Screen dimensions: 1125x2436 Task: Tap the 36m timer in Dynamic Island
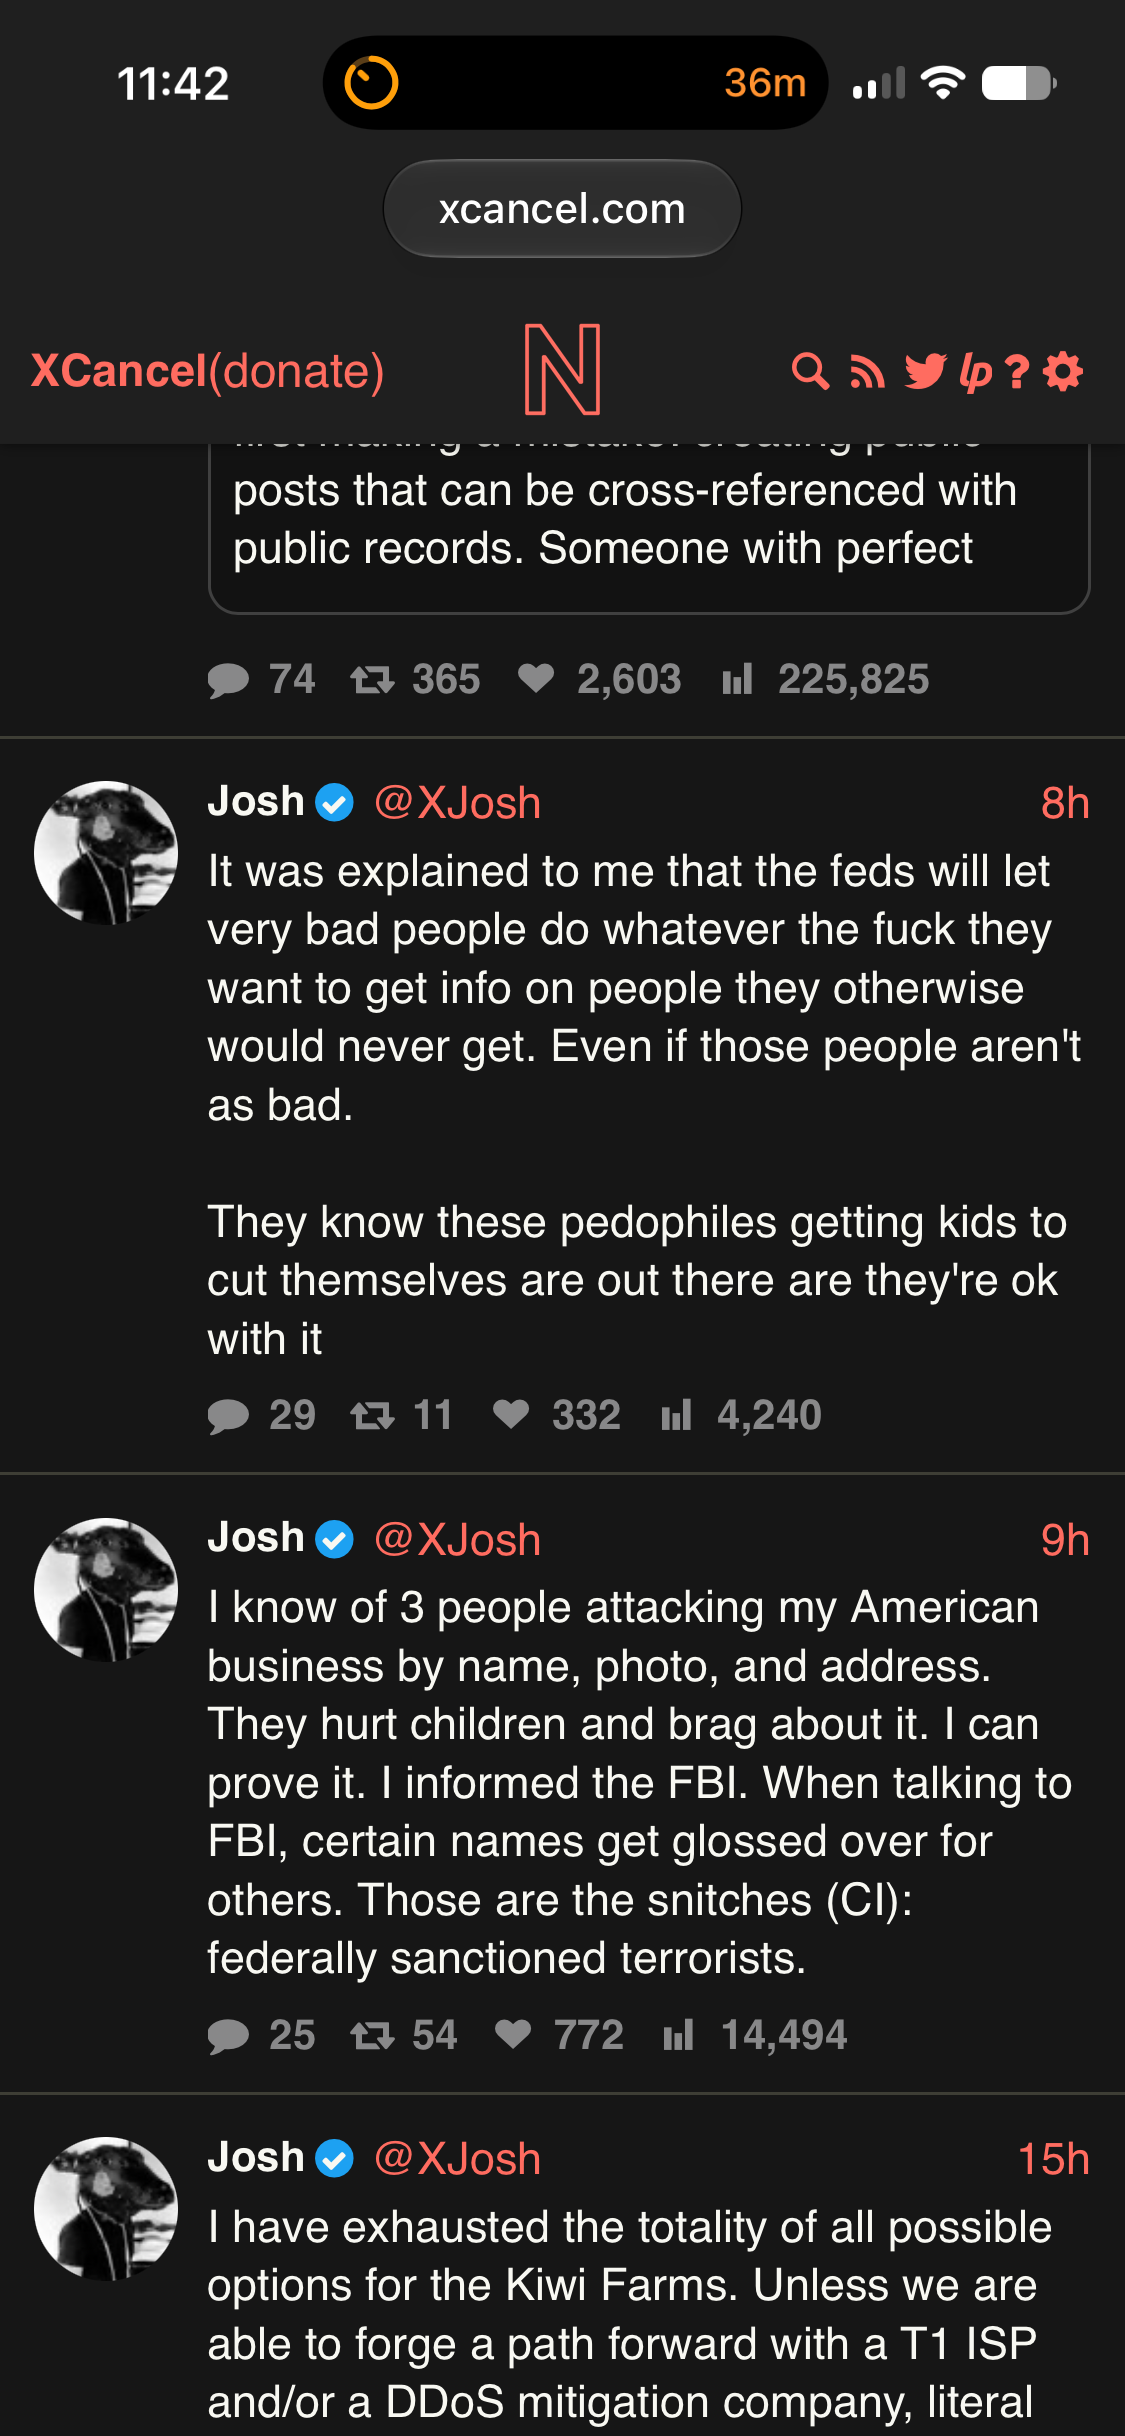[x=765, y=83]
